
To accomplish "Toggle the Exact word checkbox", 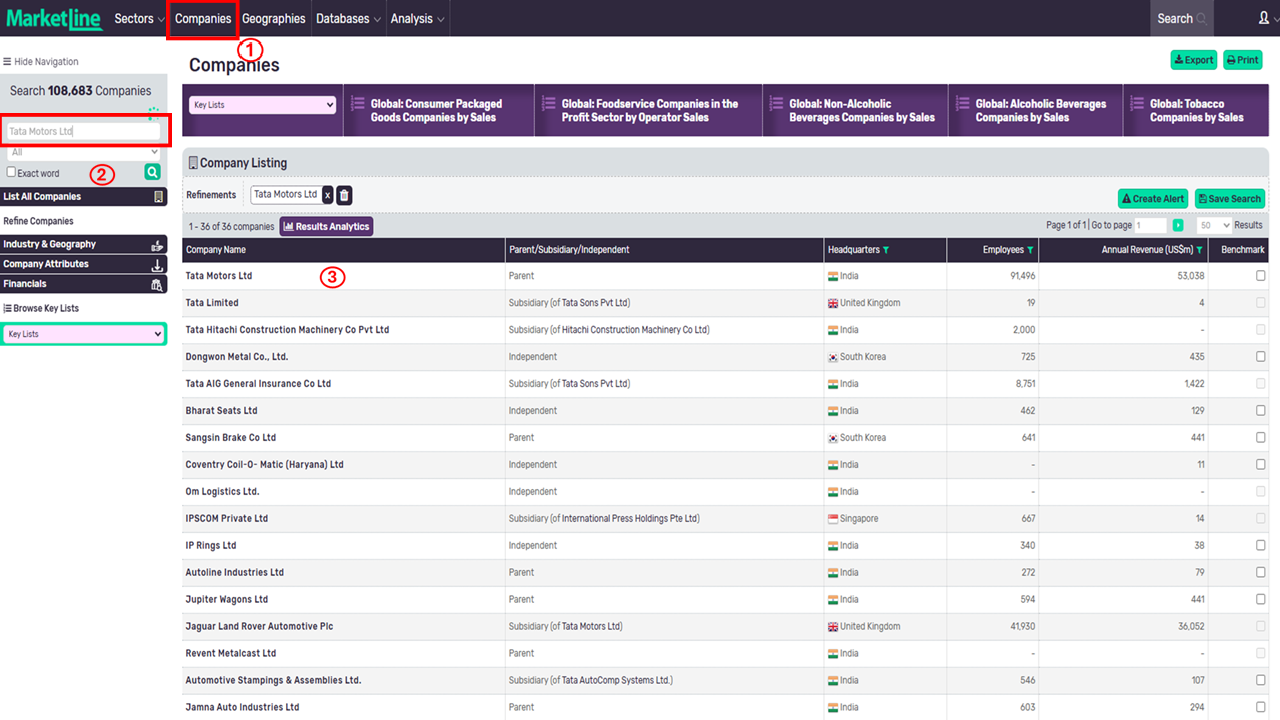I will point(11,172).
